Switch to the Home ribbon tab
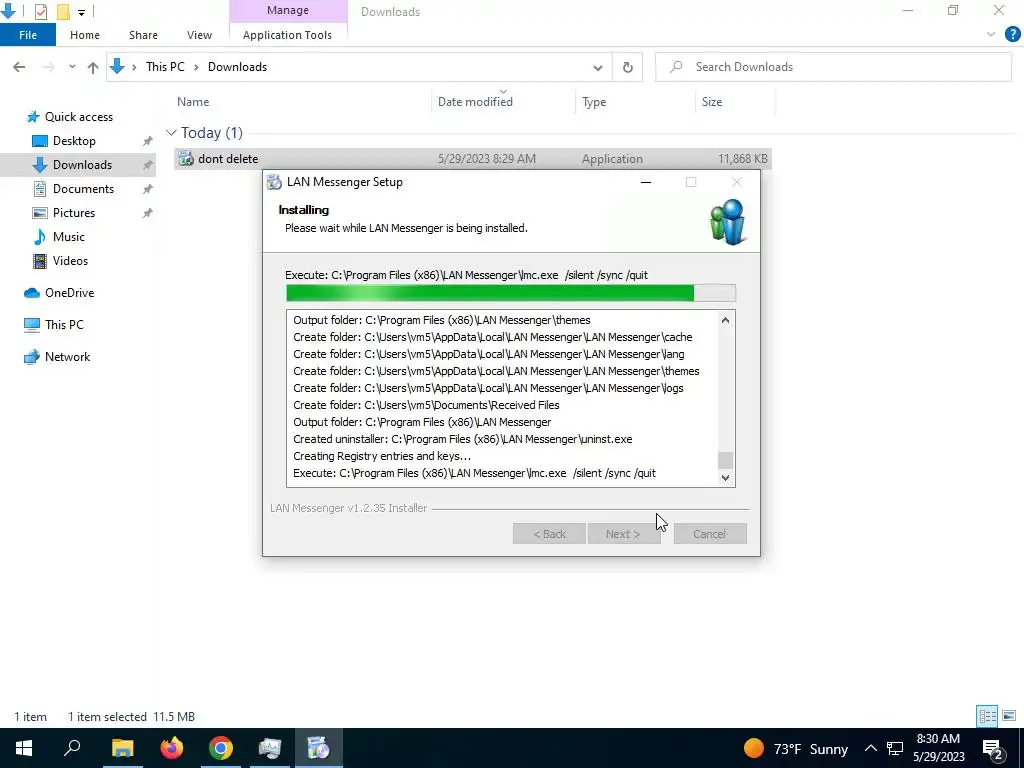This screenshot has height=768, width=1024. coord(85,35)
